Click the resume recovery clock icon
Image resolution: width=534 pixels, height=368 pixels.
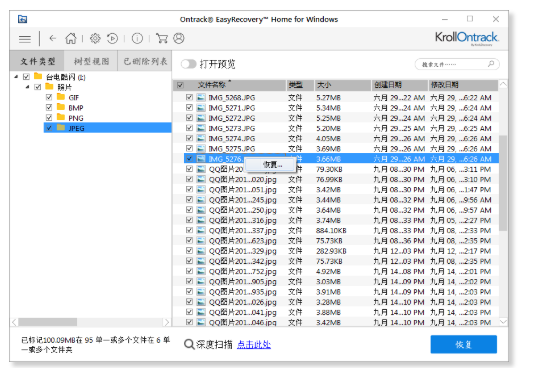pos(112,38)
